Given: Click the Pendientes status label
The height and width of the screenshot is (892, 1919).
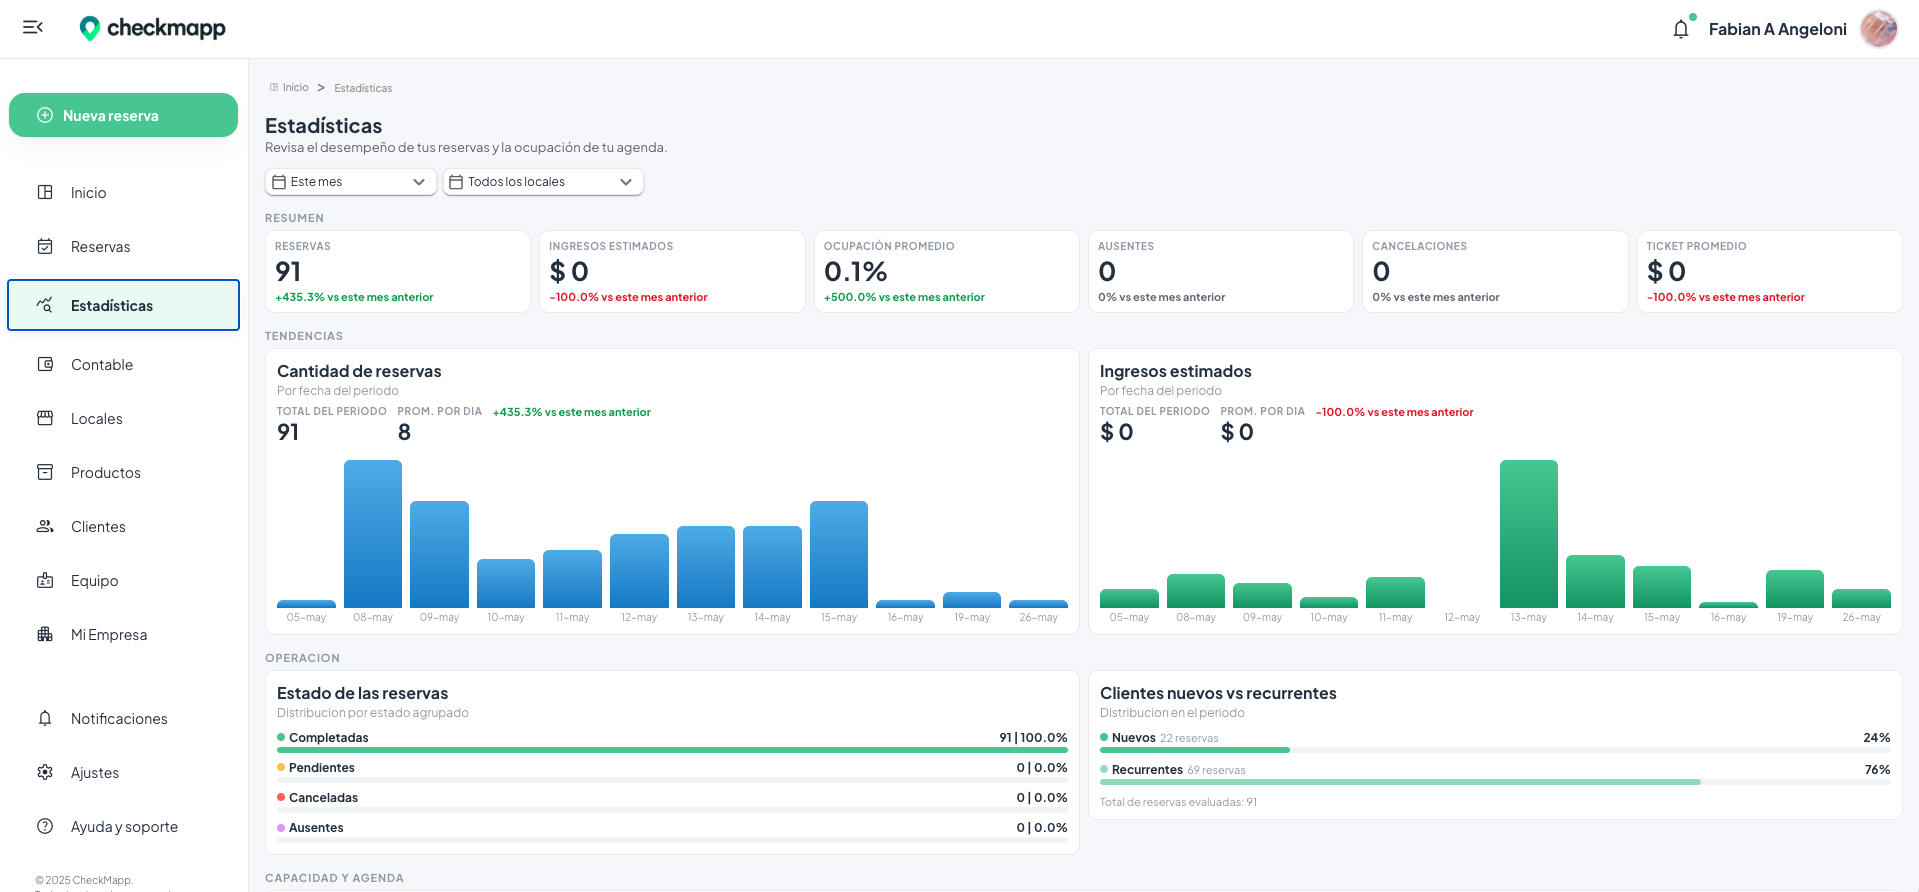Looking at the screenshot, I should 322,768.
